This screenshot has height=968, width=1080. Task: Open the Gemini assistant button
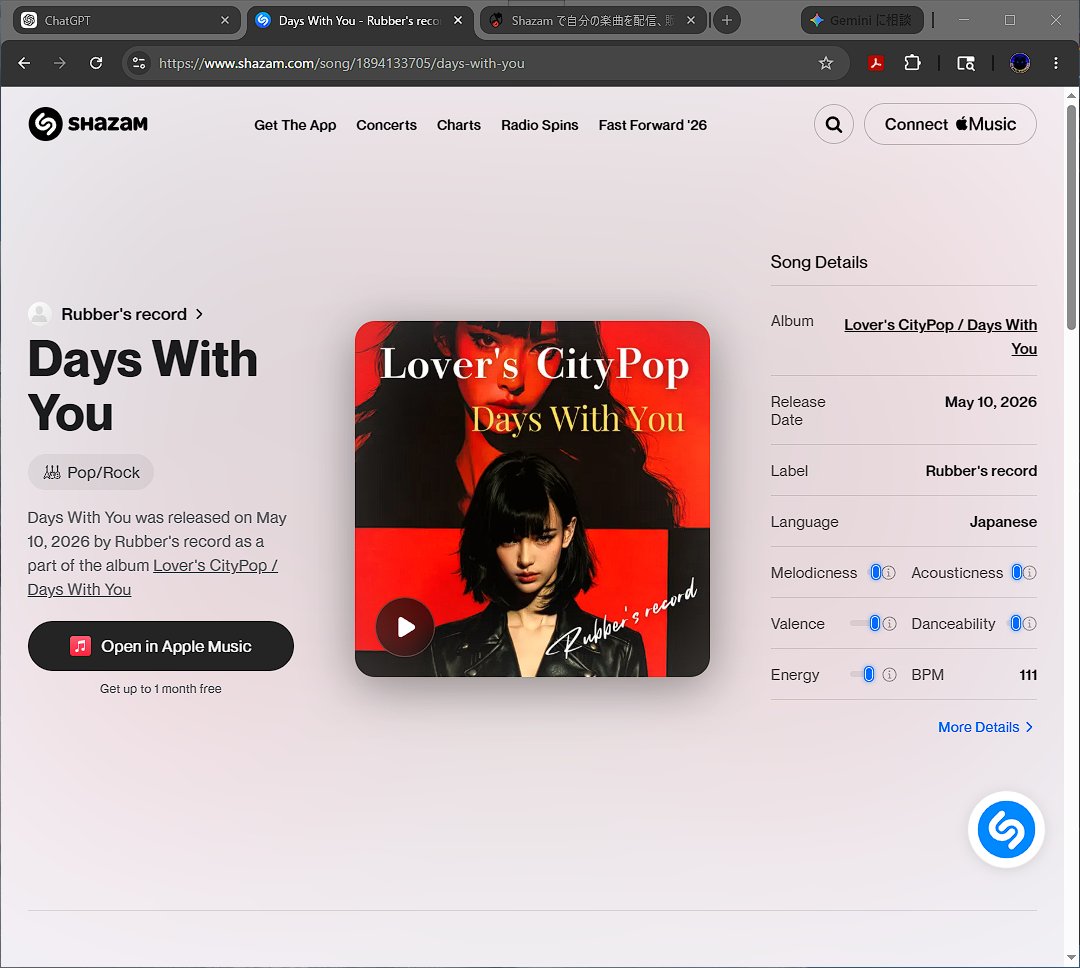point(862,21)
